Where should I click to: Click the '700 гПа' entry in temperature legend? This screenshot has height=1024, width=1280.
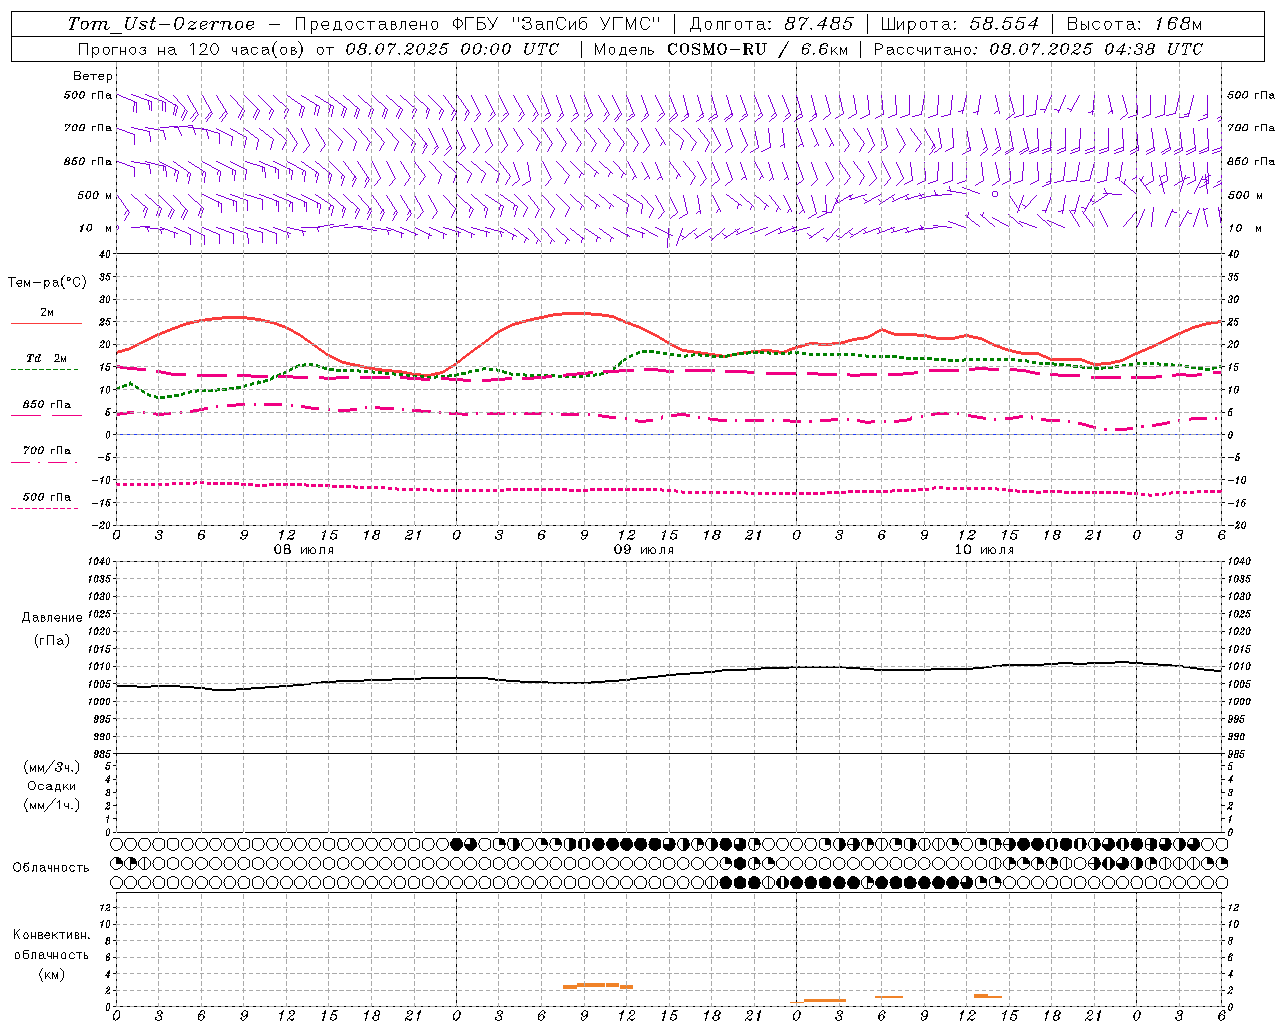46,451
